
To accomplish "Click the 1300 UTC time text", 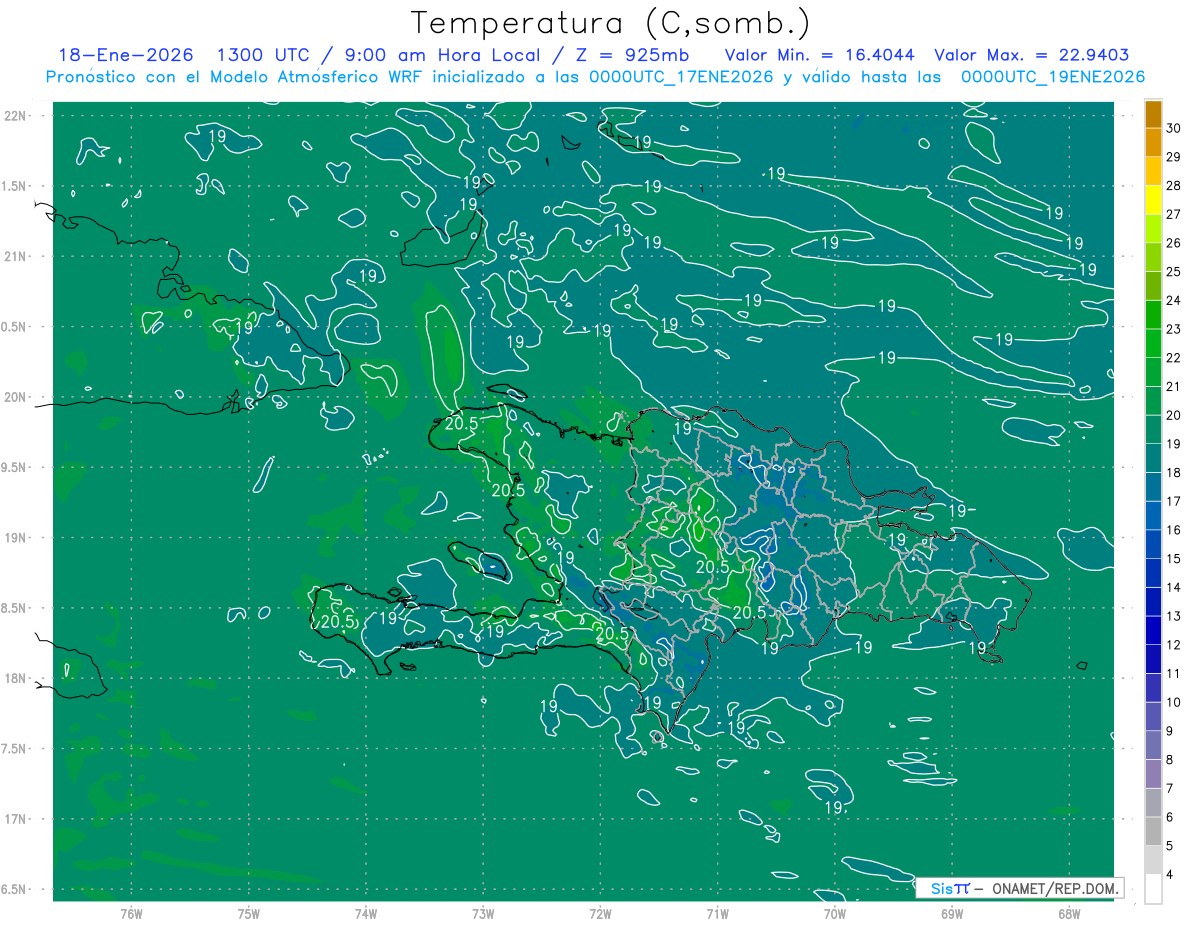I will 265,55.
